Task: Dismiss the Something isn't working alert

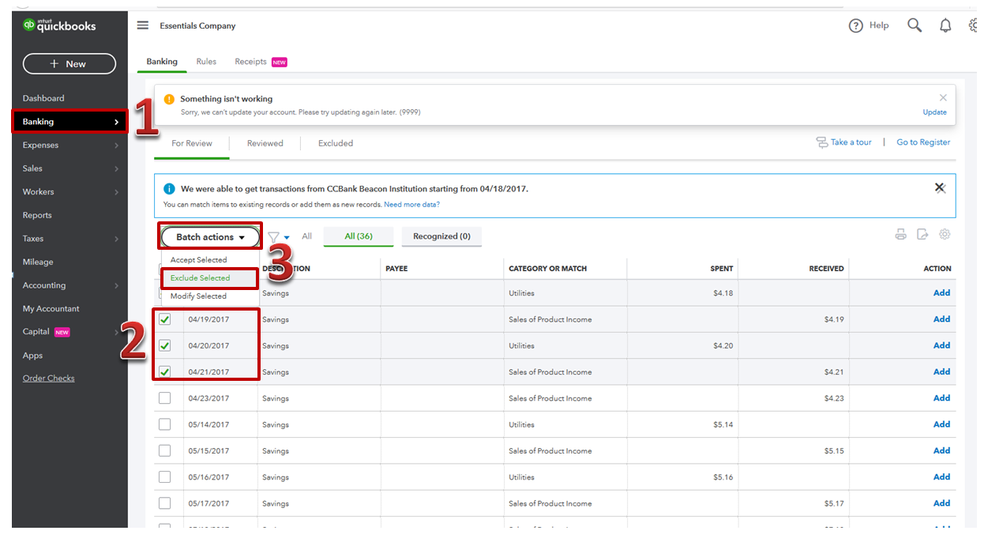Action: click(942, 98)
